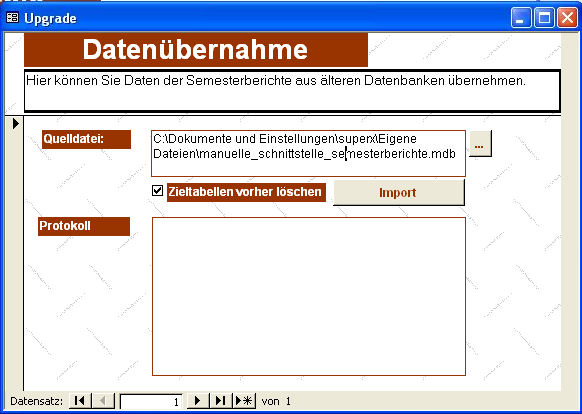Maximize the Upgrade window

point(544,17)
